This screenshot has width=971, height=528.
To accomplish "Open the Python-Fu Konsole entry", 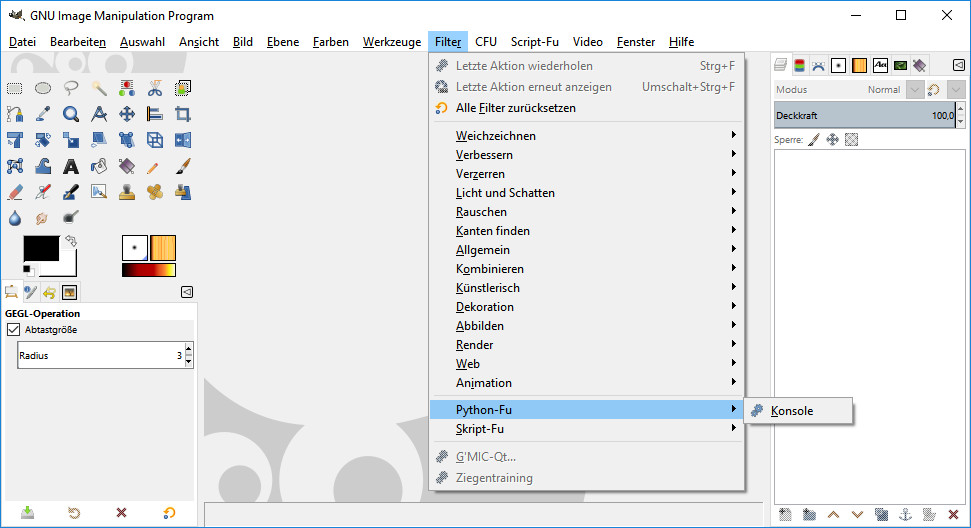I will pyautogui.click(x=798, y=411).
